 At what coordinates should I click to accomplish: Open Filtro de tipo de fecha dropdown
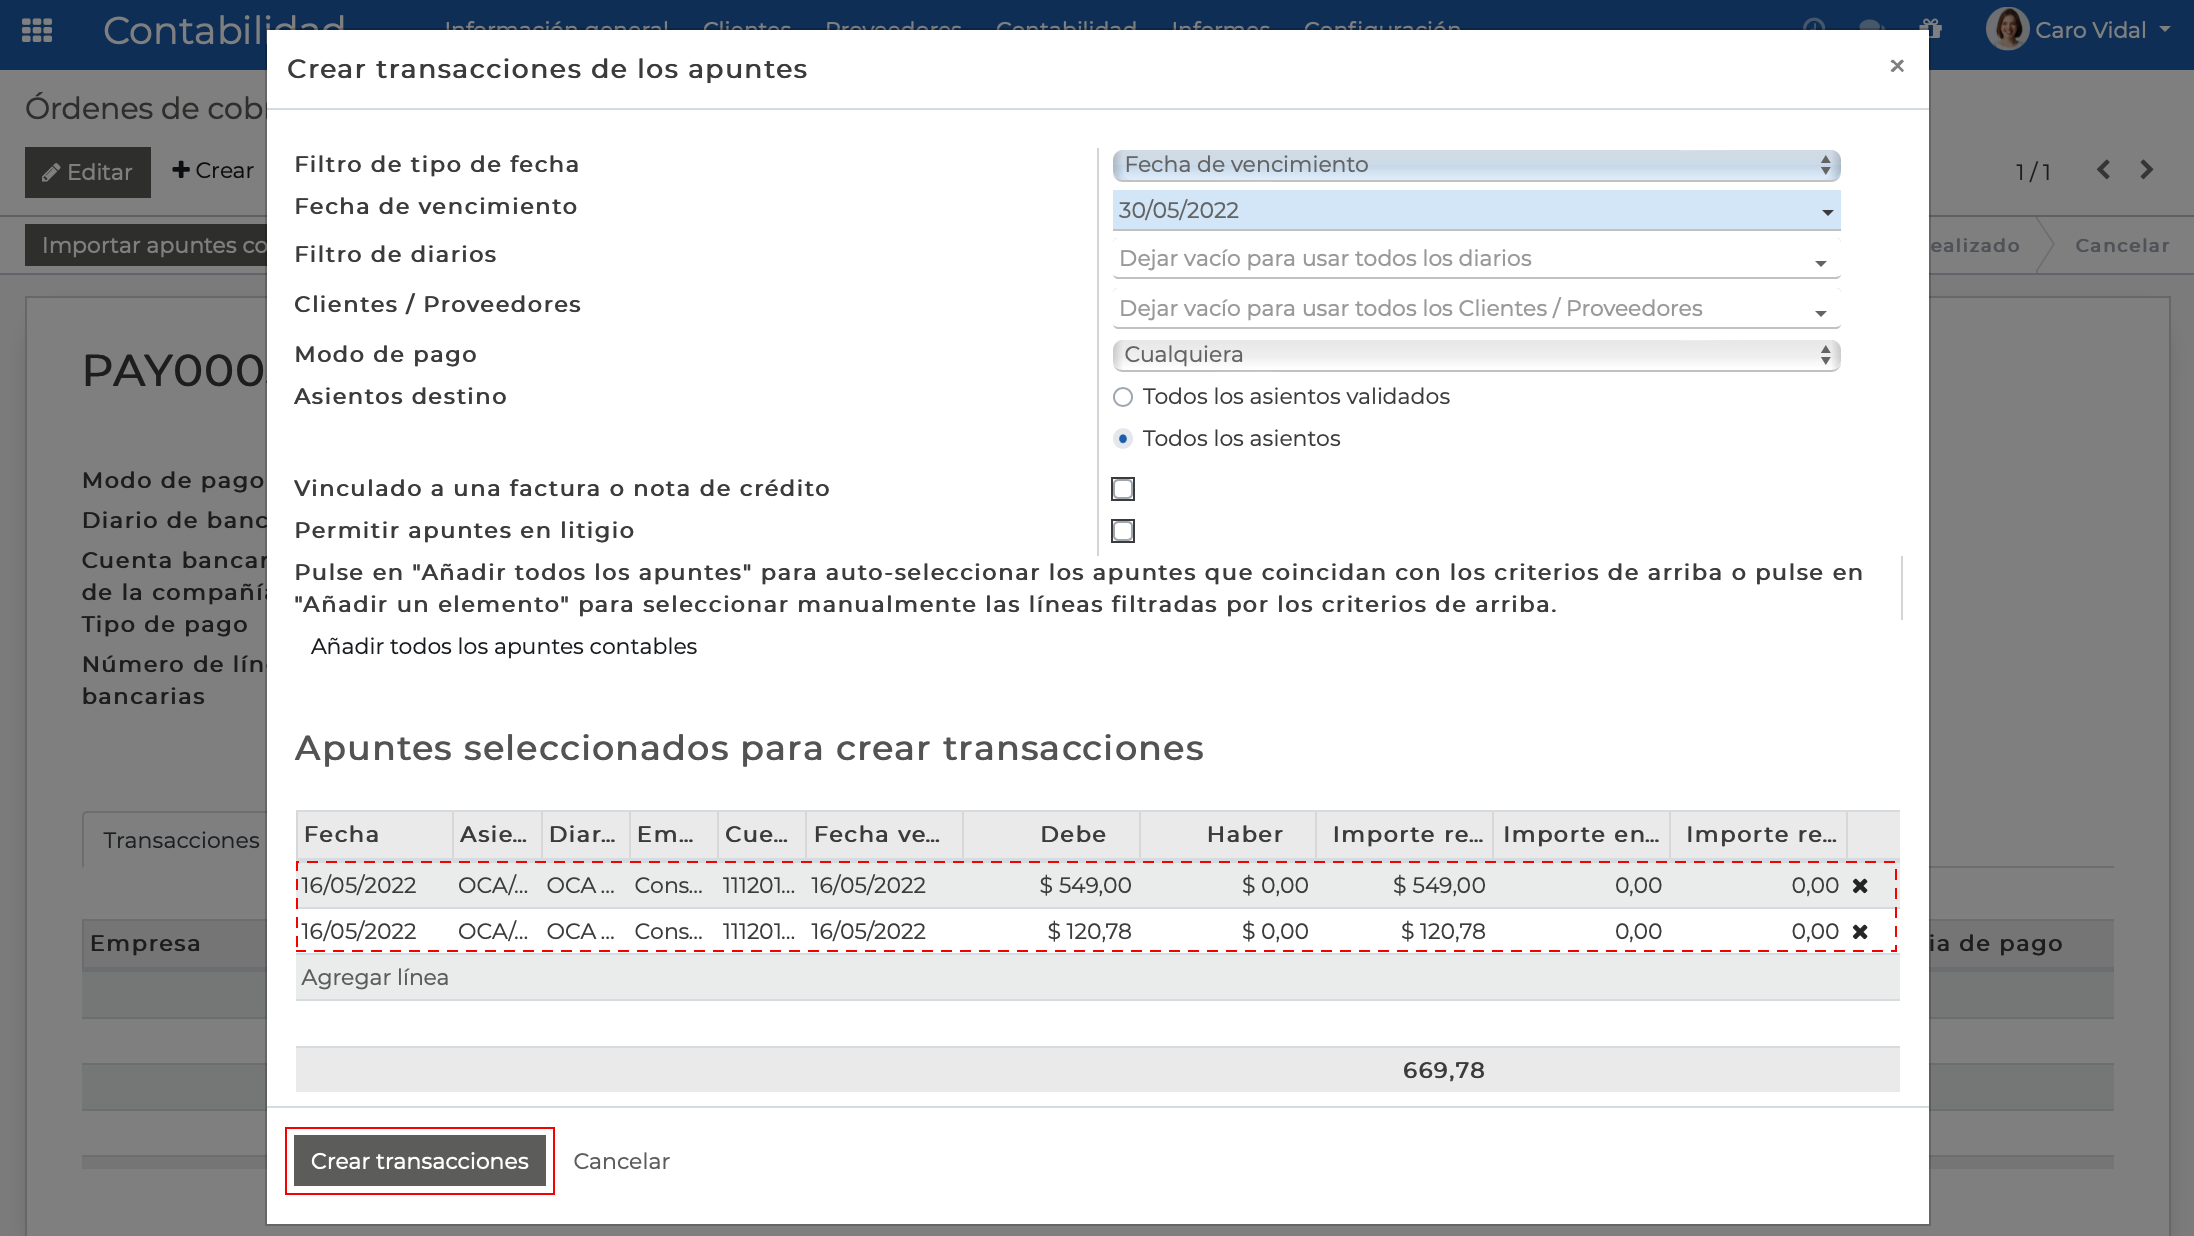tap(1475, 165)
